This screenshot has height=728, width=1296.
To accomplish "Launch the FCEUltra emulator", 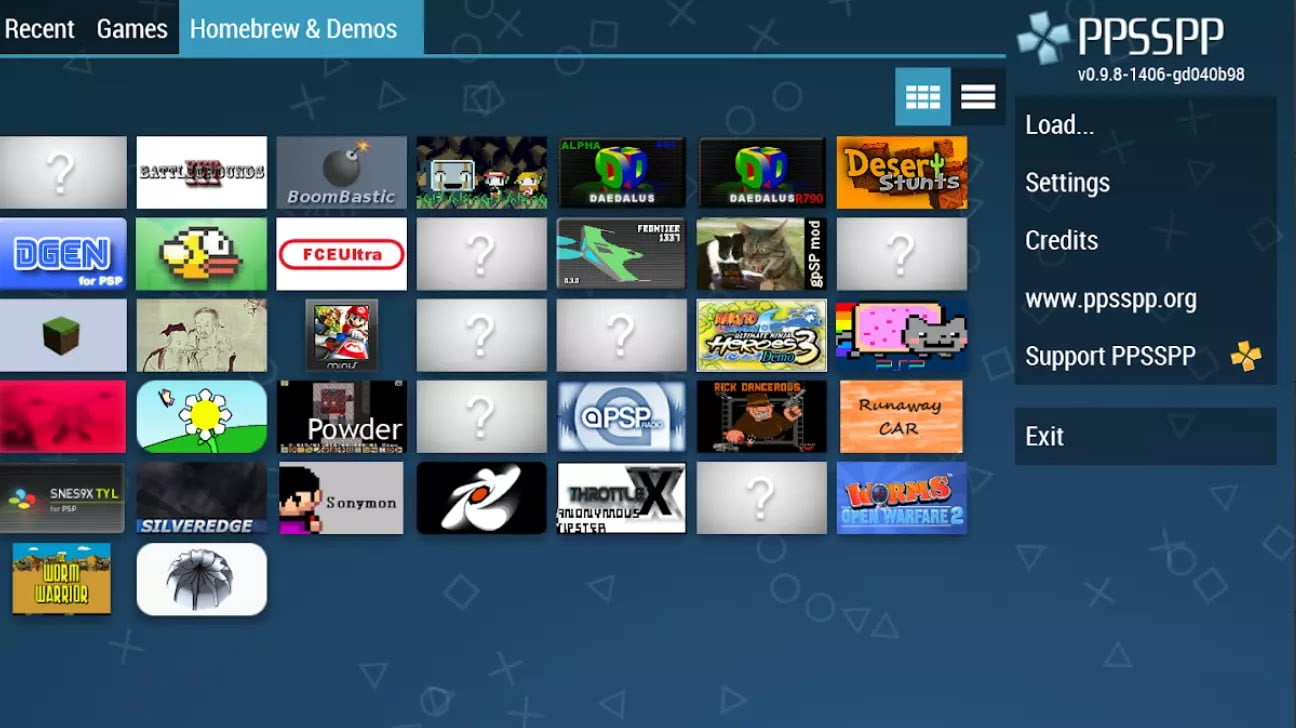I will (x=341, y=253).
